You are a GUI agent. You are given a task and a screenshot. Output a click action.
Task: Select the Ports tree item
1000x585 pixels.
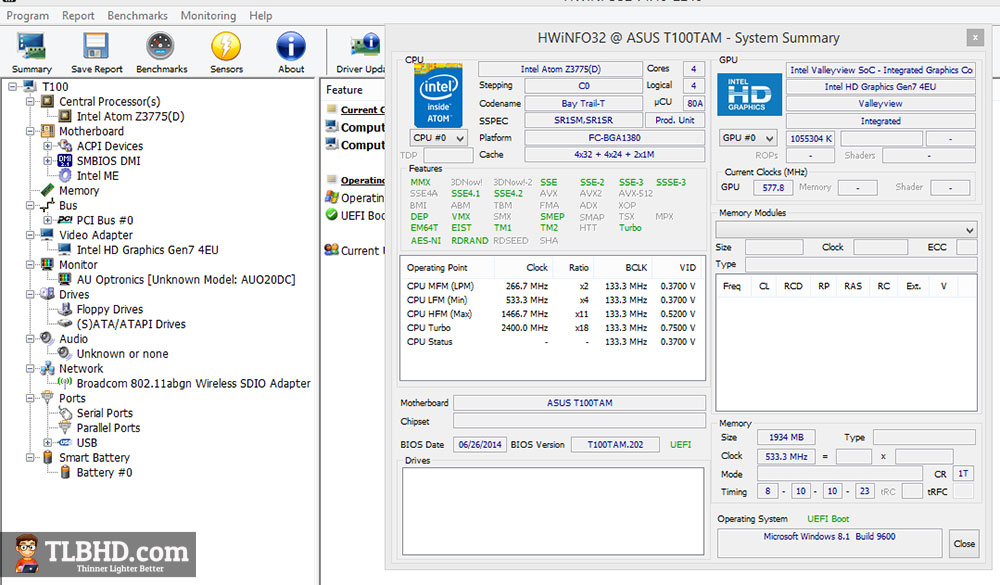point(72,398)
